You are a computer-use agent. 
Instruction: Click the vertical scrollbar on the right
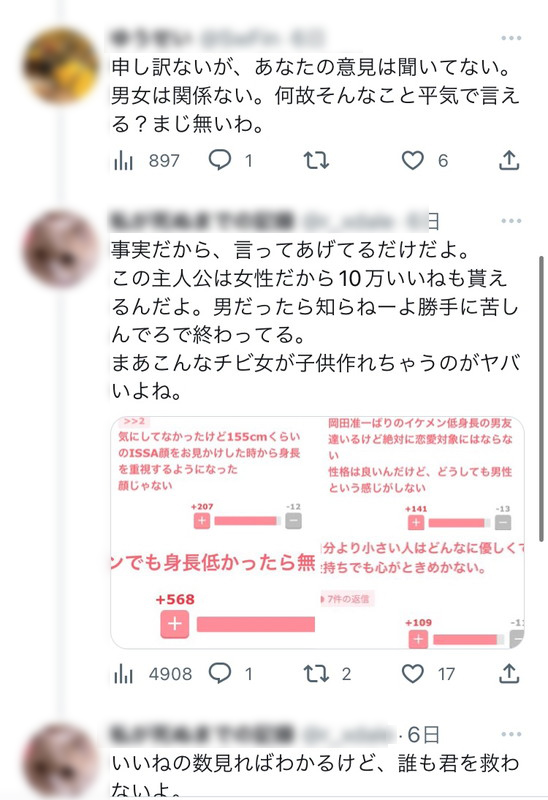pyautogui.click(x=541, y=399)
